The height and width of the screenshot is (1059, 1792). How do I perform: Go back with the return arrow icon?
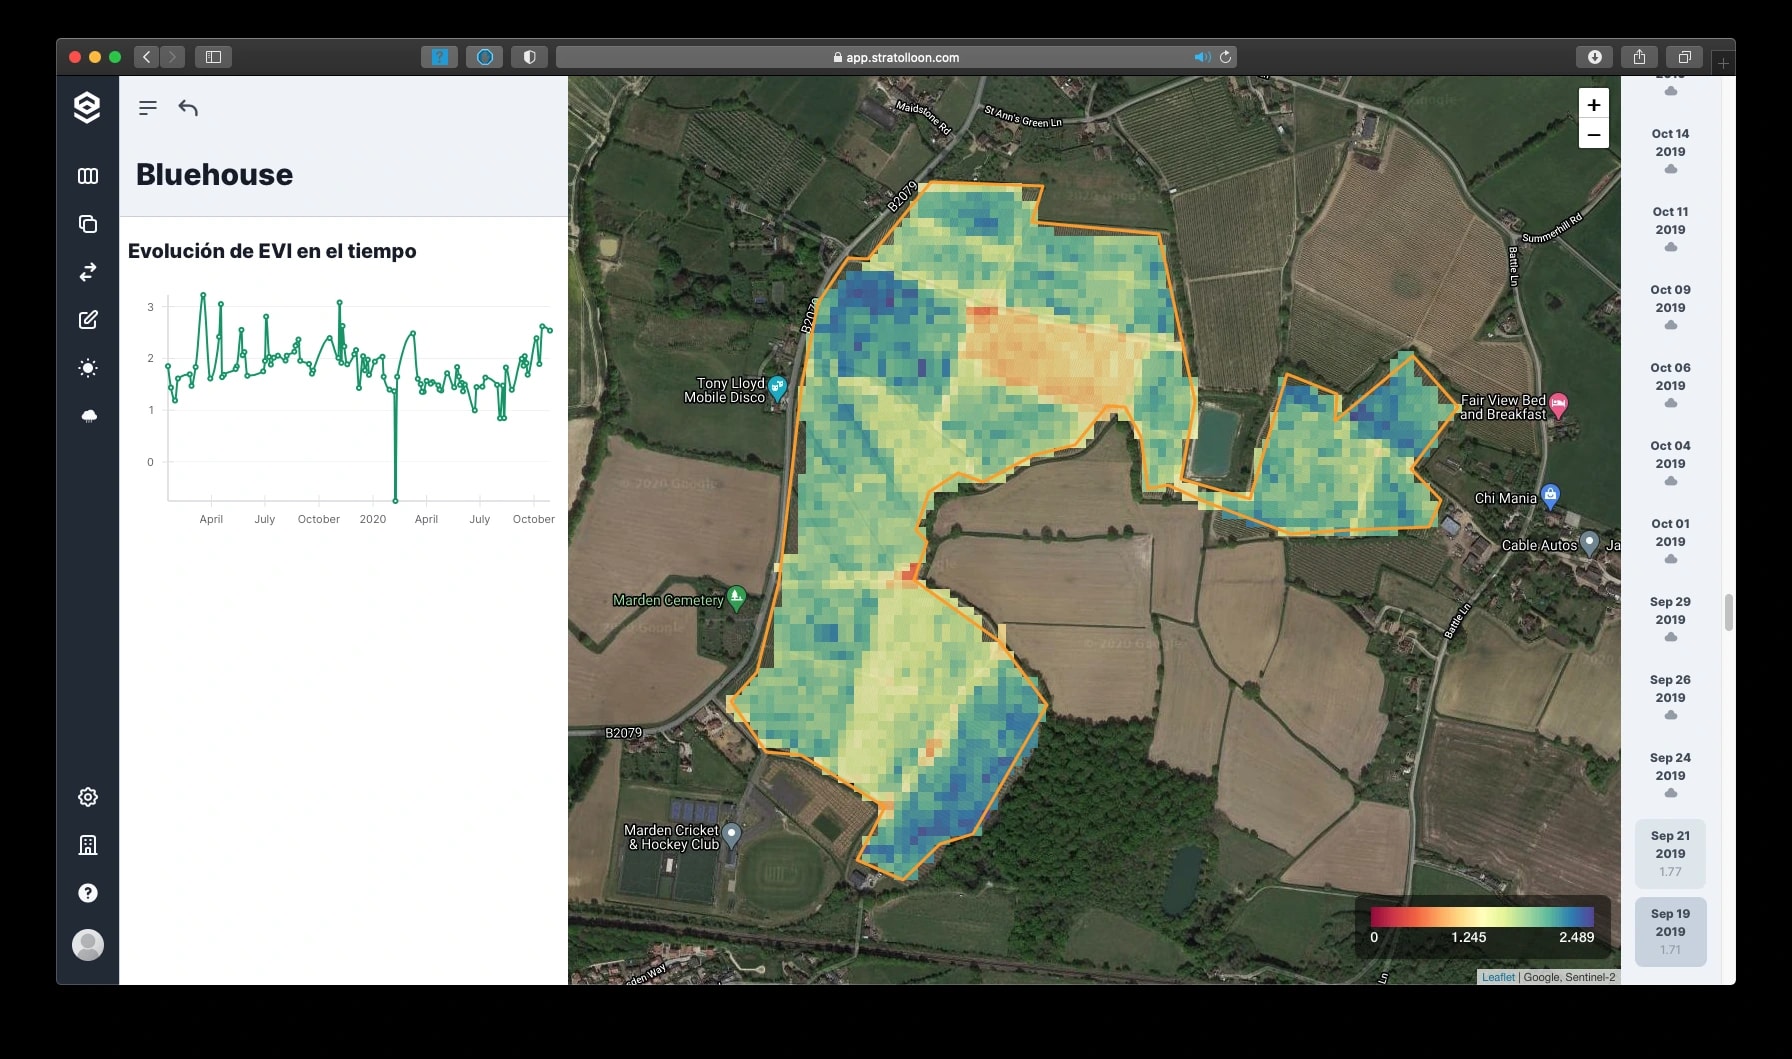(x=188, y=107)
